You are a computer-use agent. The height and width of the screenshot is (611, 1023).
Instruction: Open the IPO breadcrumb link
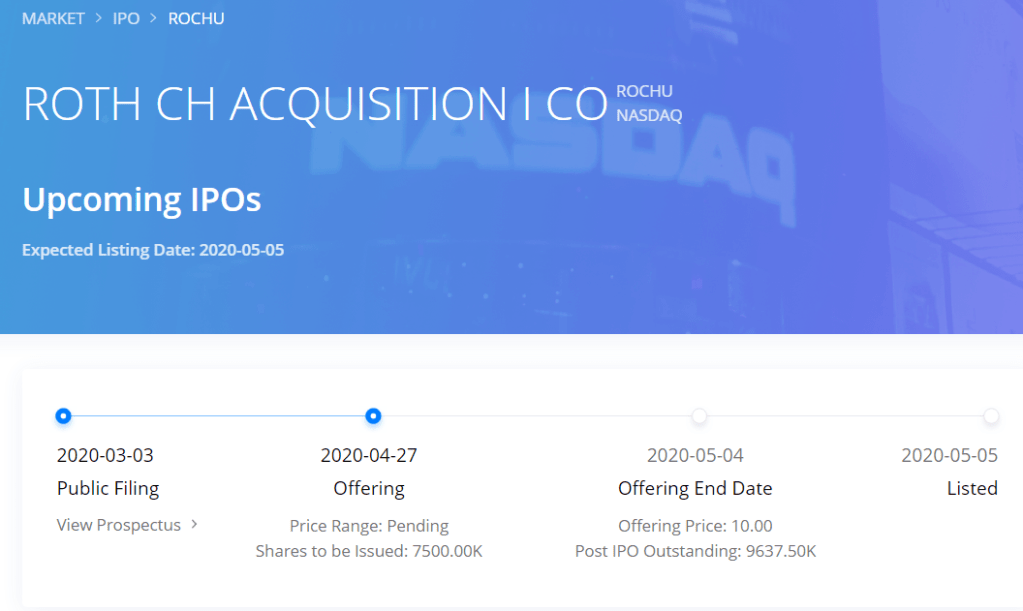coord(126,19)
